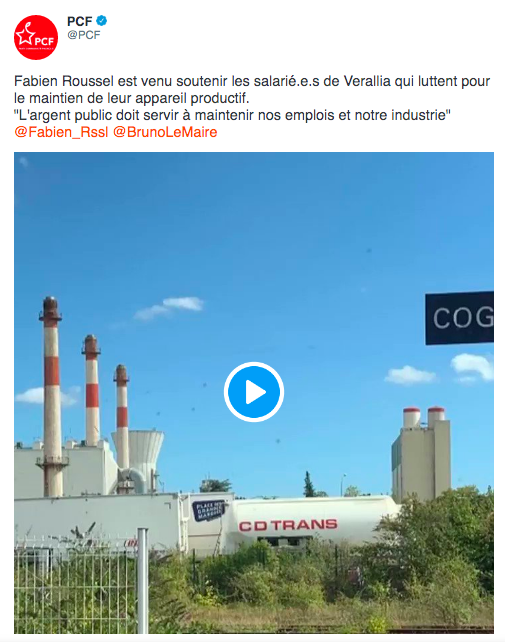Click the CD TRANS tanker in the video

click(312, 522)
